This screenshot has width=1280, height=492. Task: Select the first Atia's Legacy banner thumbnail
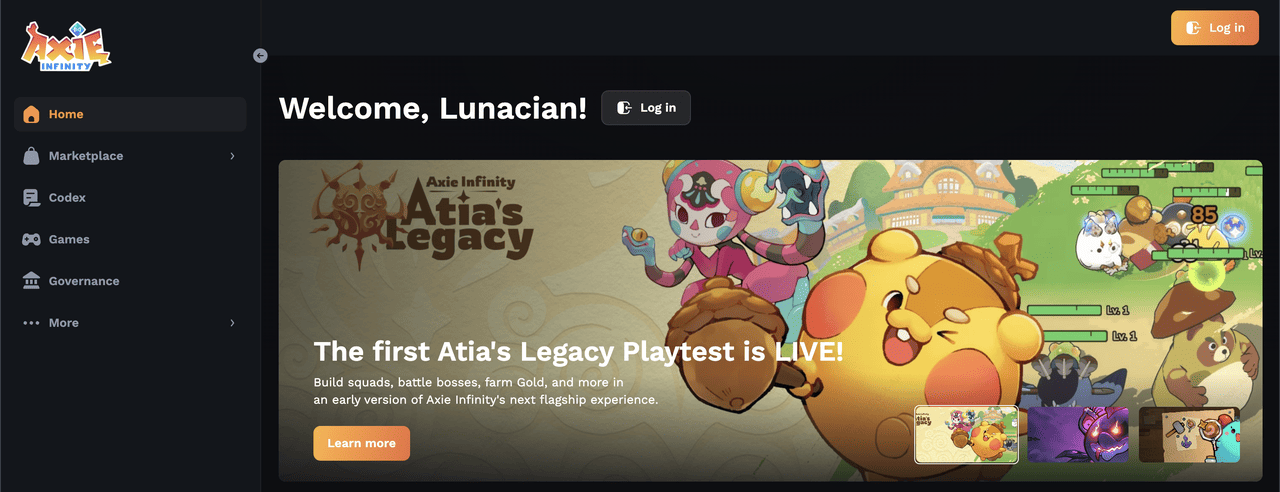[x=967, y=435]
